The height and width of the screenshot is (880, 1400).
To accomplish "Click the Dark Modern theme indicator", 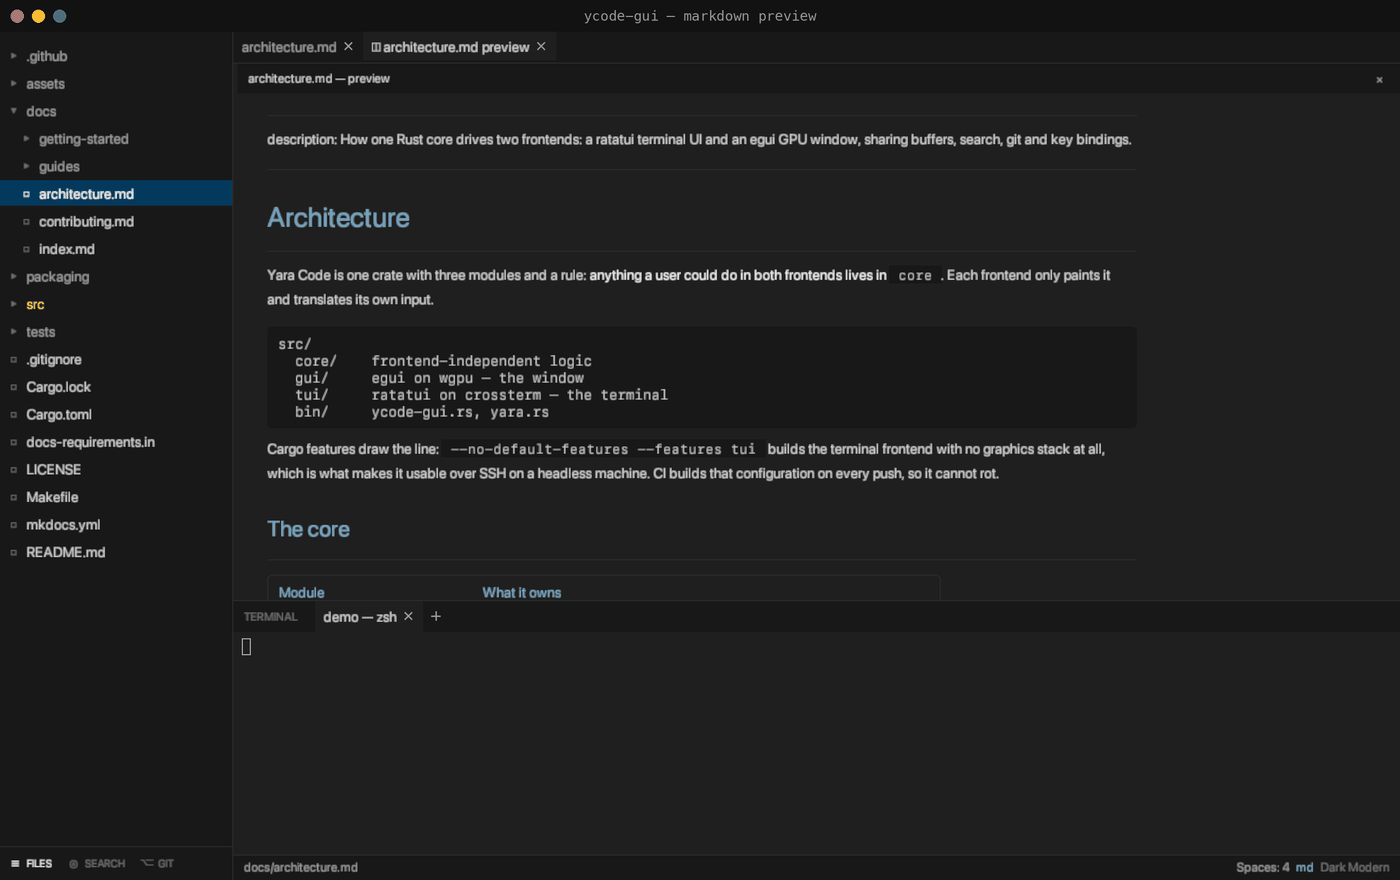I will pos(1354,867).
